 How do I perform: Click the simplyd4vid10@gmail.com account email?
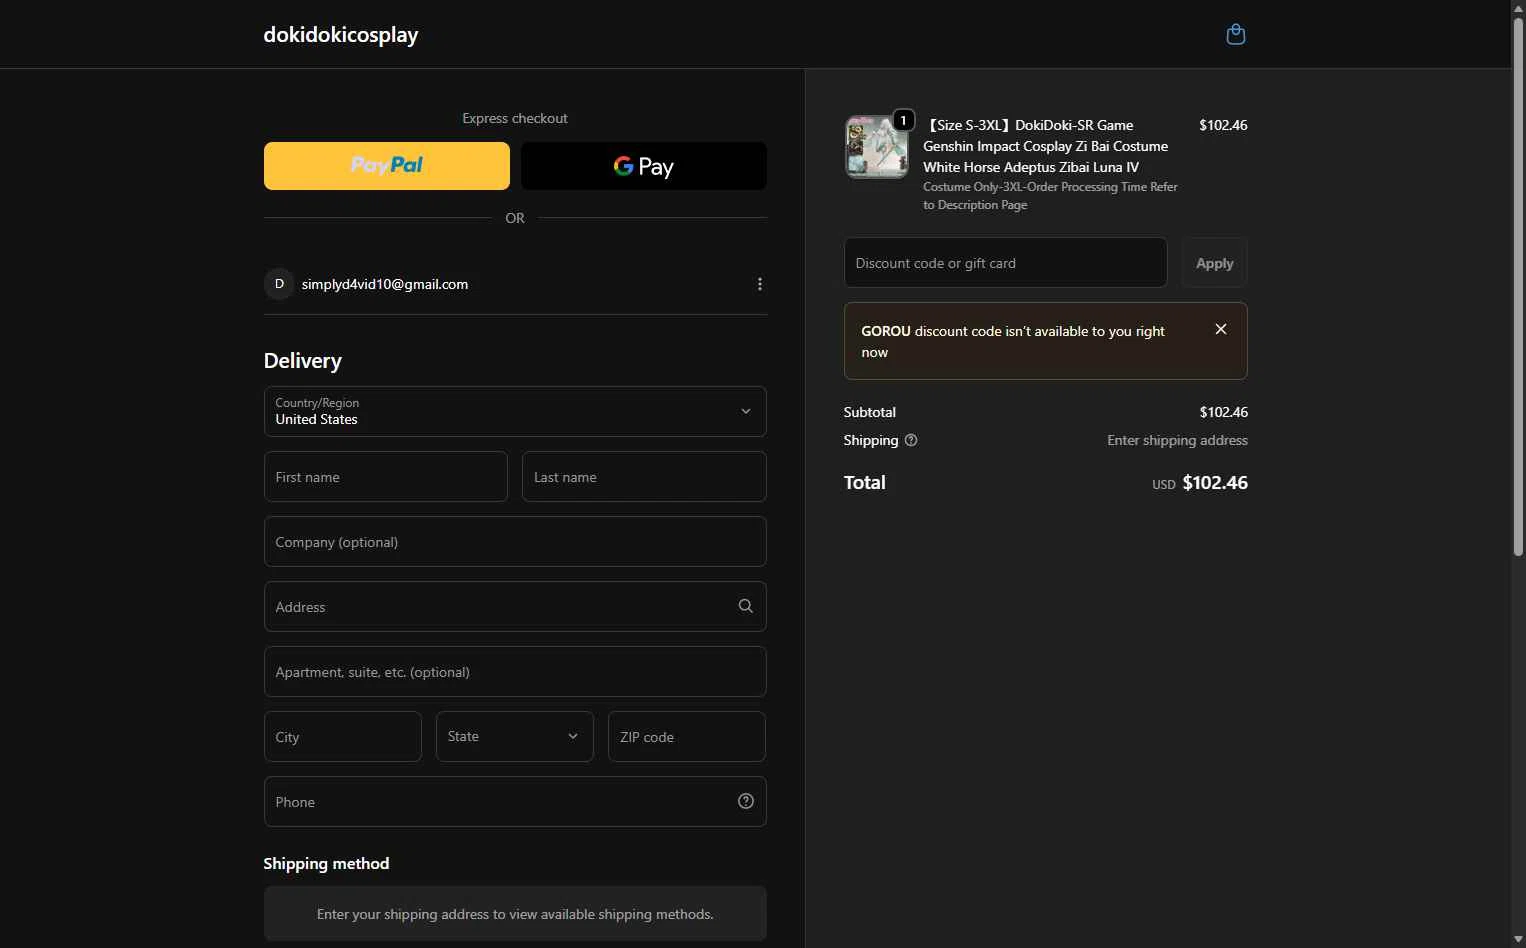(x=385, y=284)
